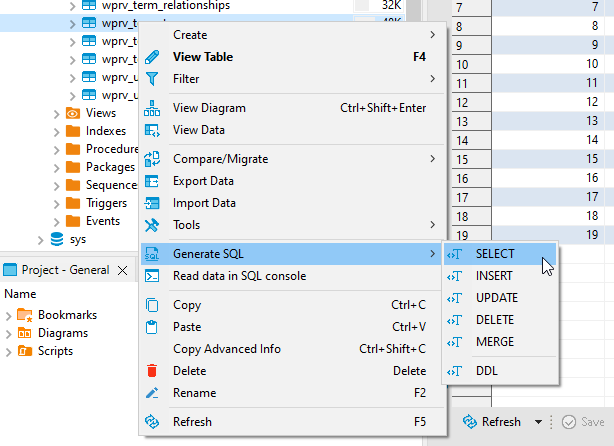Click the Export Data icon

152,181
